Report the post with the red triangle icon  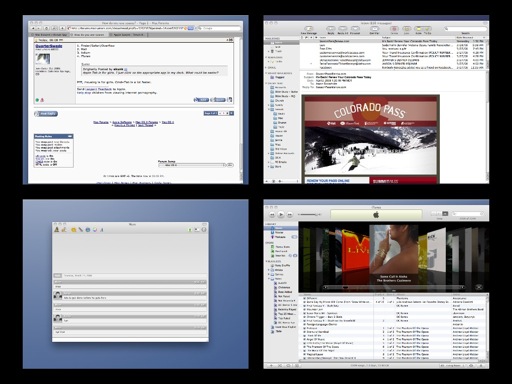[x=42, y=100]
